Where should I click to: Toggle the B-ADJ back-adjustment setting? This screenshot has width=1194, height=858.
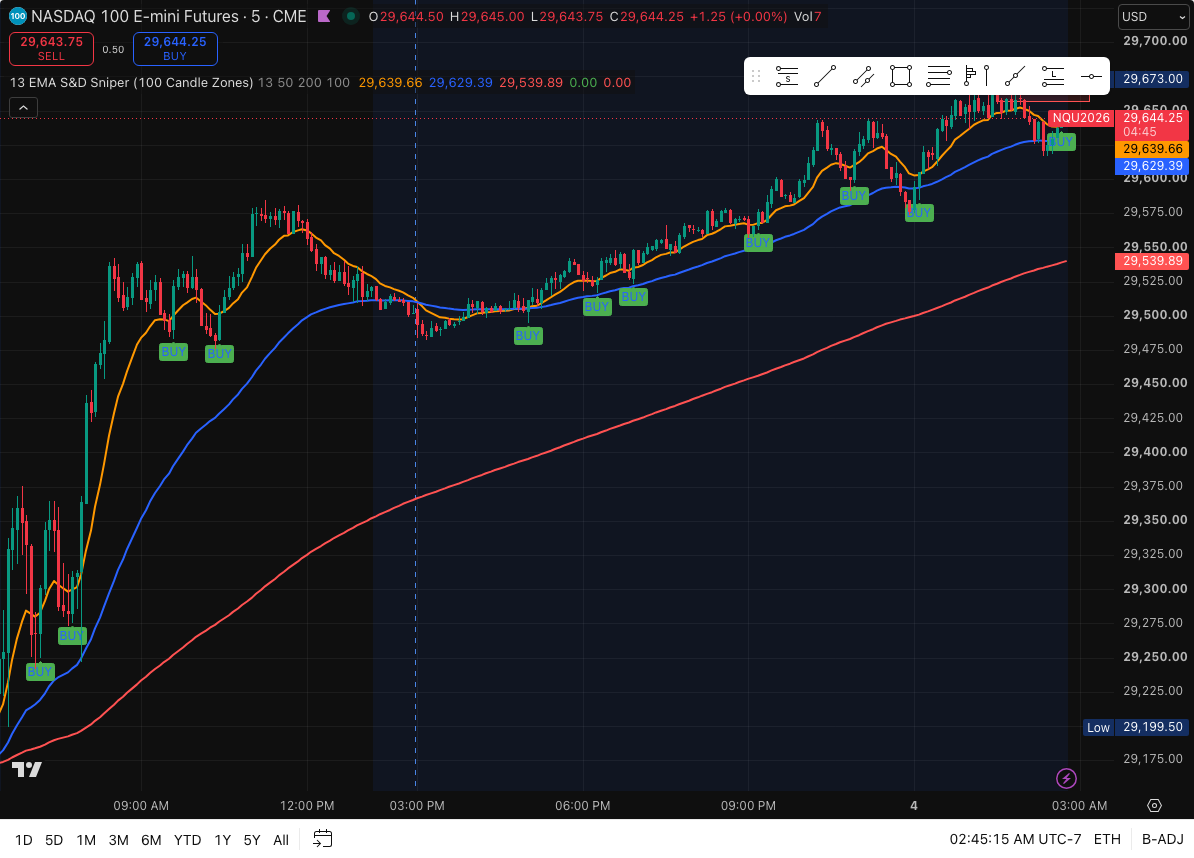click(x=1162, y=839)
